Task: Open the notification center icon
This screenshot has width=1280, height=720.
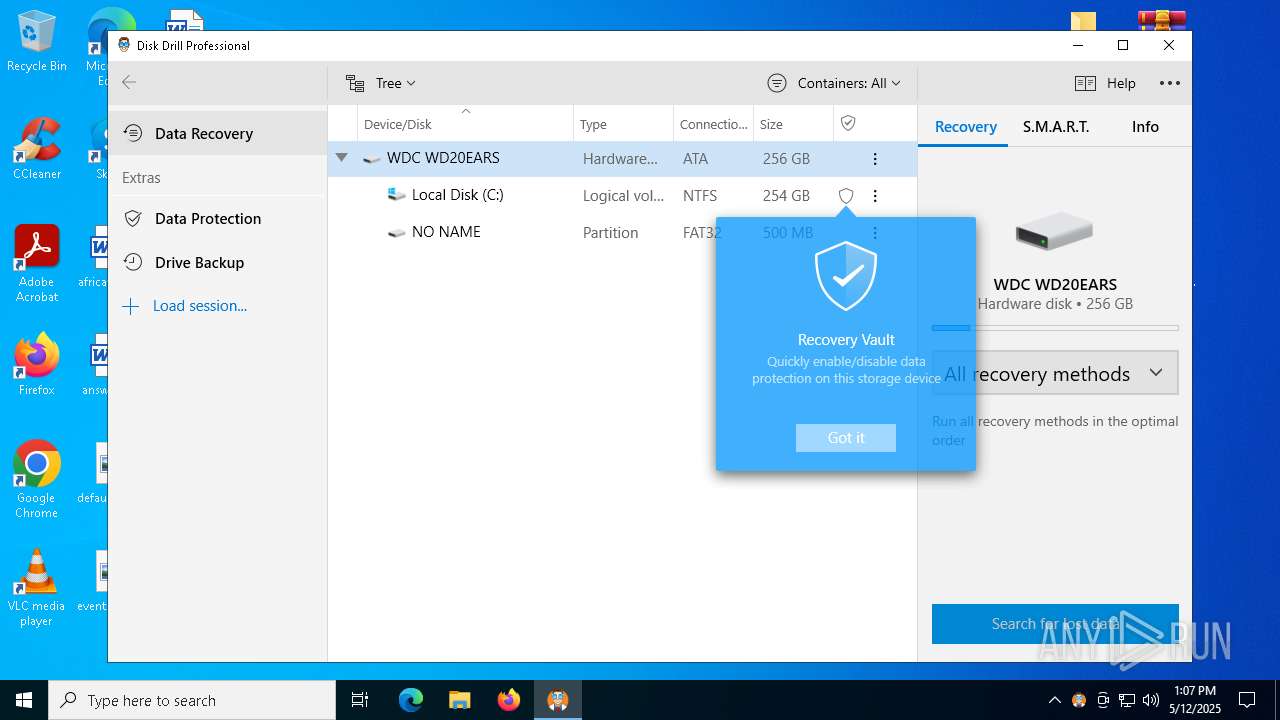Action: 1247,700
